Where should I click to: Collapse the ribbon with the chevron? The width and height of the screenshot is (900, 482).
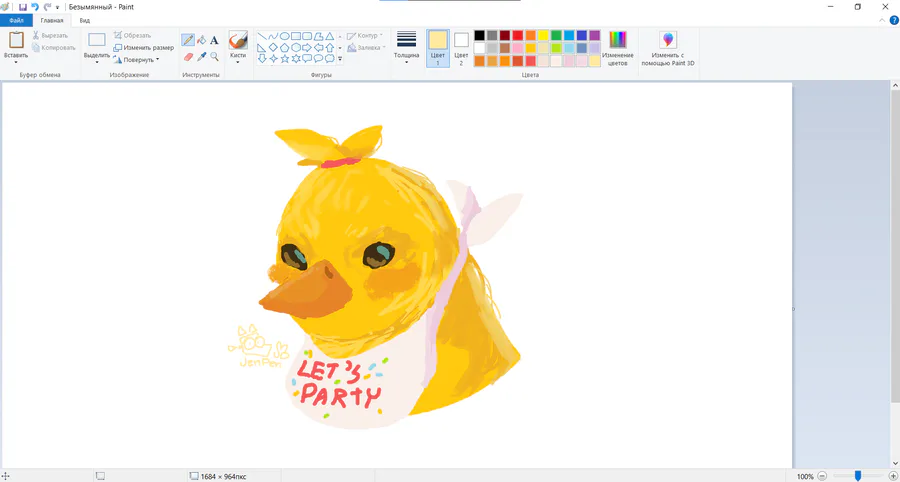coord(882,20)
